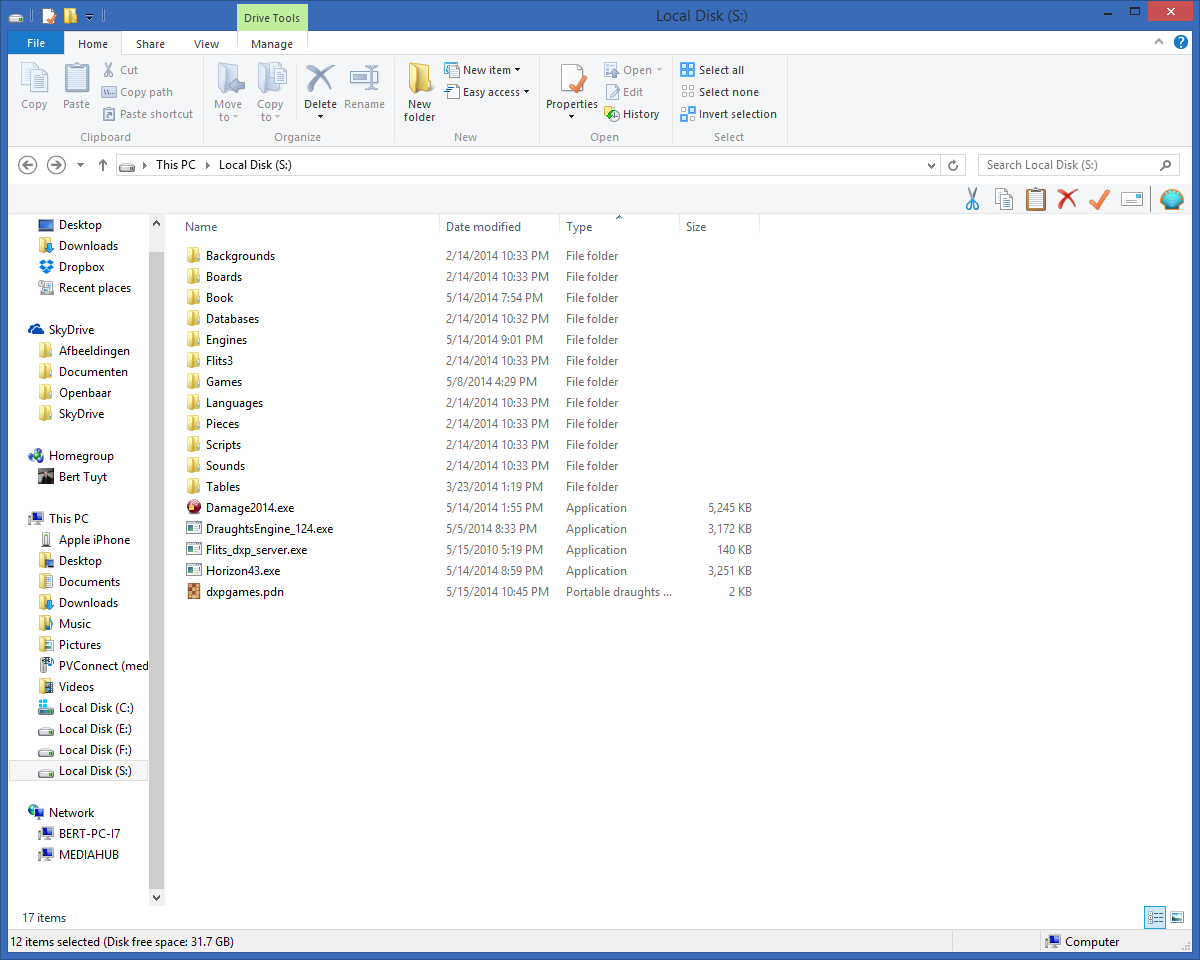The width and height of the screenshot is (1200, 960).
Task: Paste using the clipboard toolbar icon
Action: coord(1035,199)
